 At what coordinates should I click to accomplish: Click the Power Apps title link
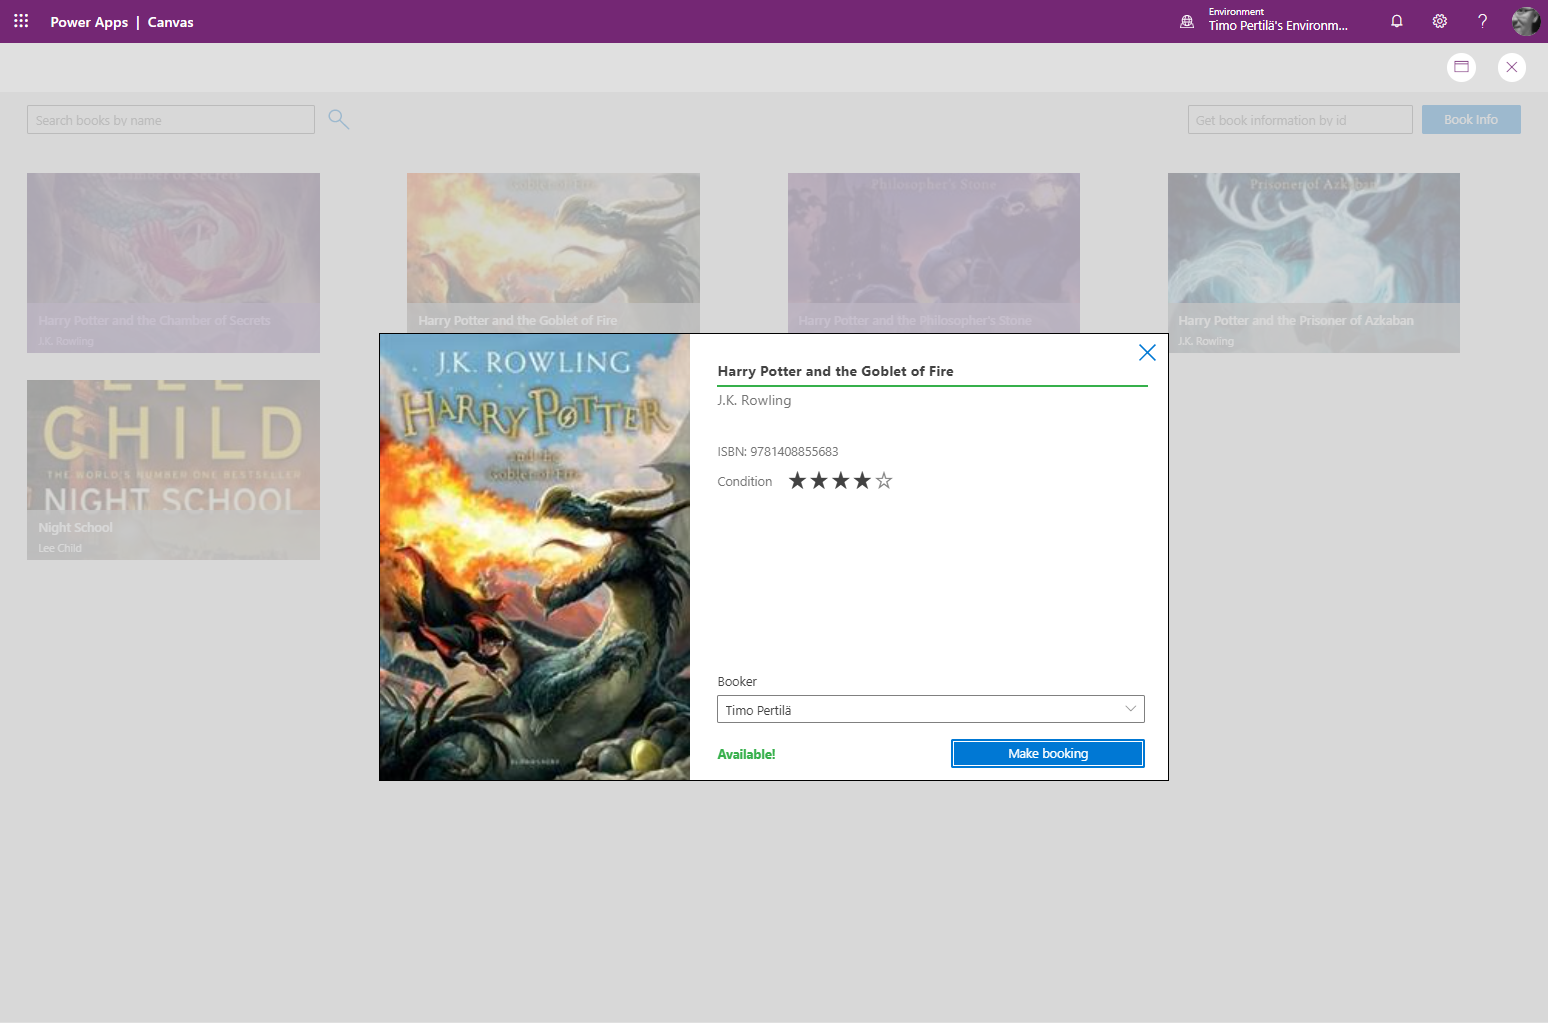pyautogui.click(x=89, y=22)
